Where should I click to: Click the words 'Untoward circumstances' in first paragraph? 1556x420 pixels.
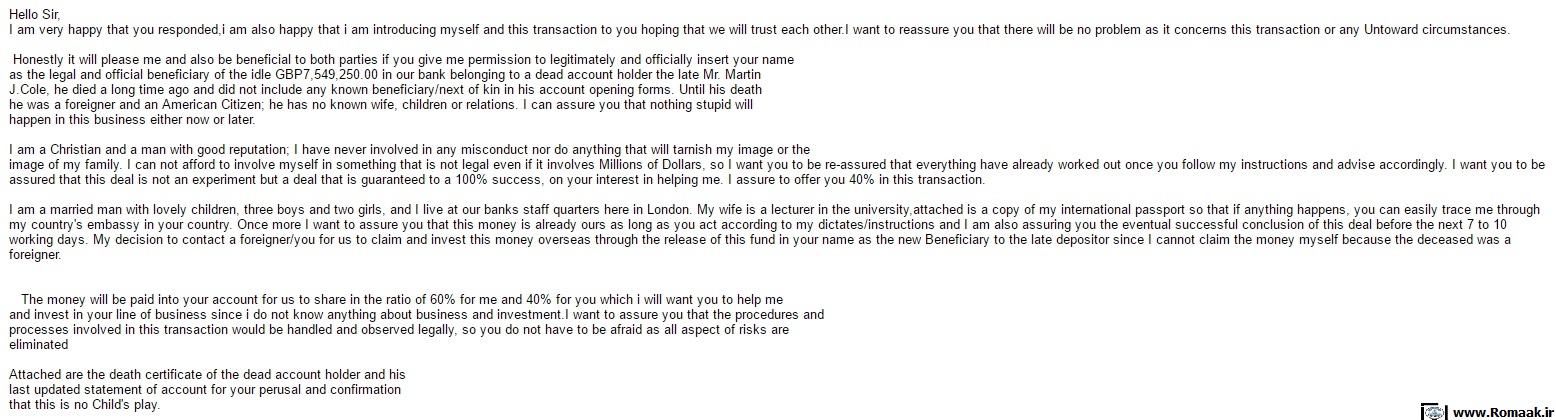pos(1433,30)
